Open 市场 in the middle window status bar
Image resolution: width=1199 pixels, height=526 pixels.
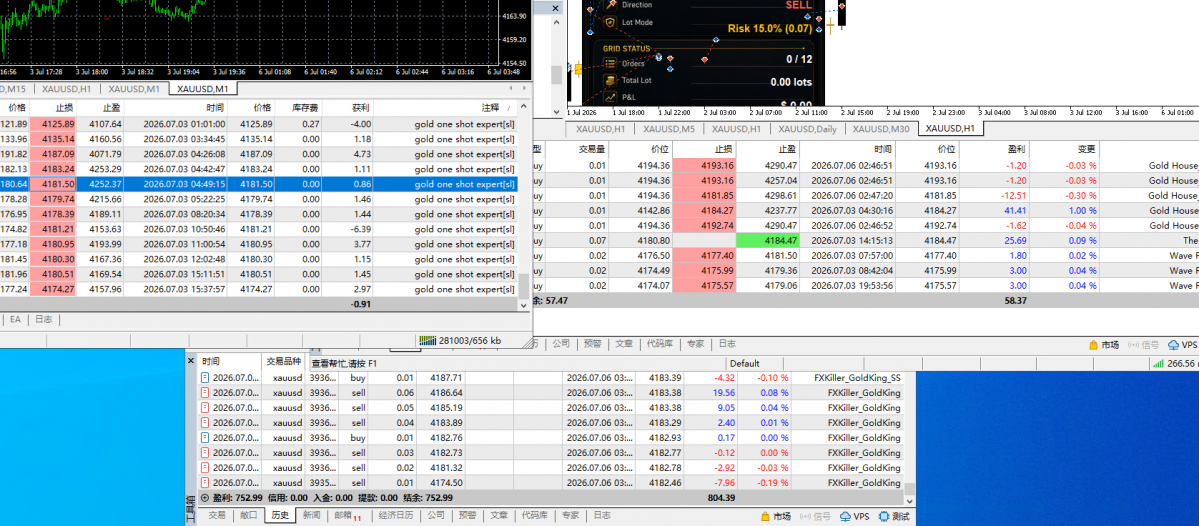click(x=1104, y=345)
